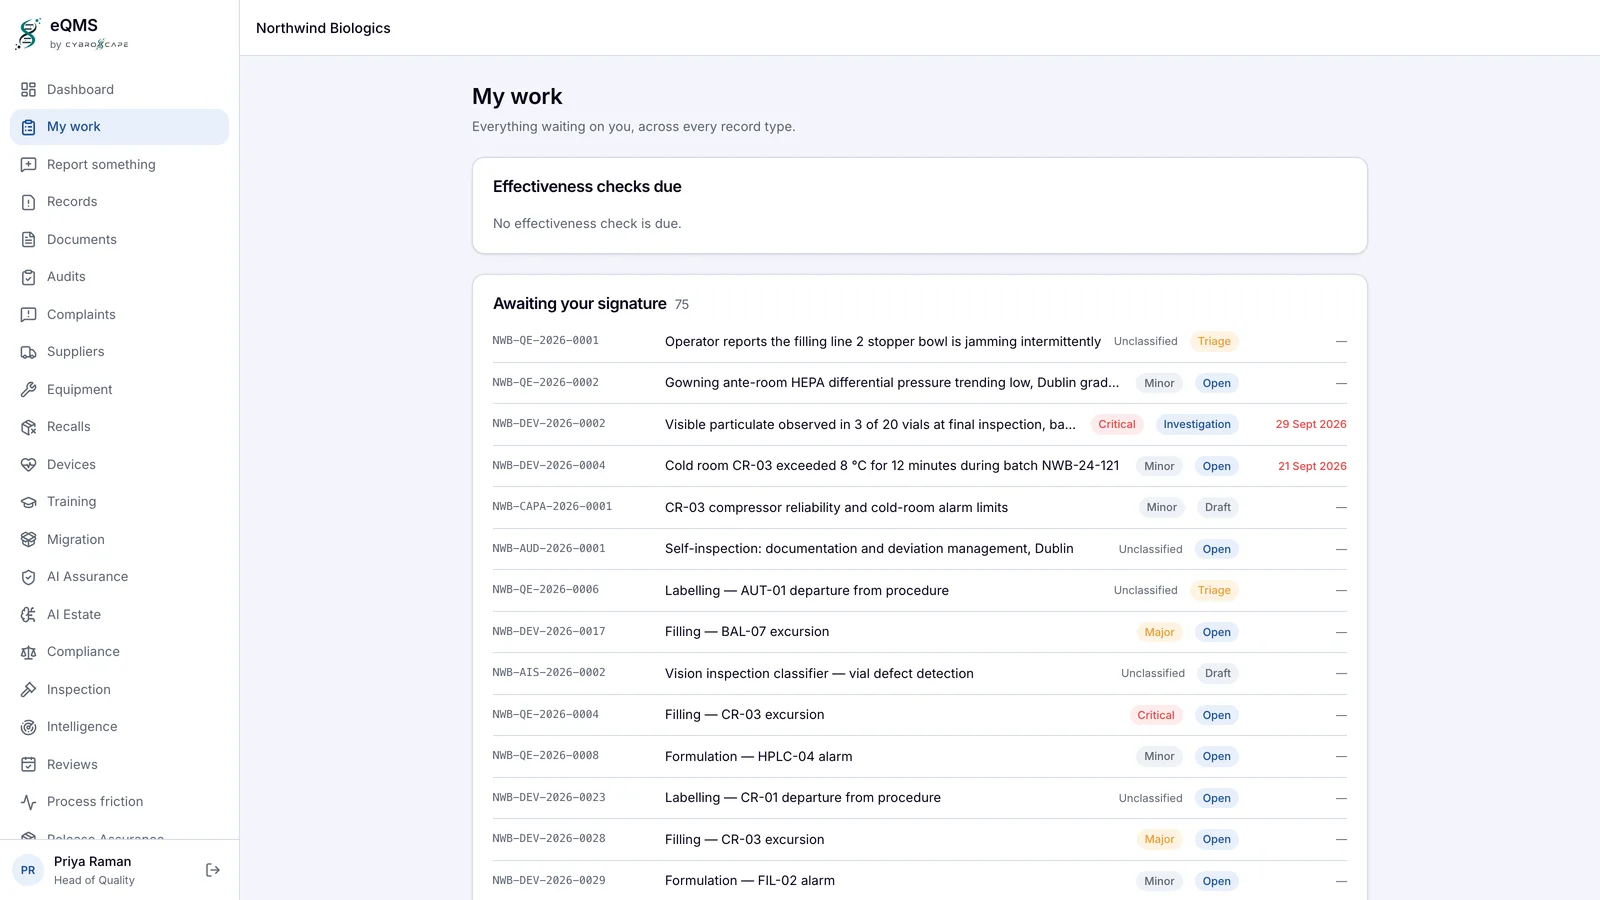The width and height of the screenshot is (1600, 900).
Task: Open Priya Raman user profile
Action: point(94,870)
